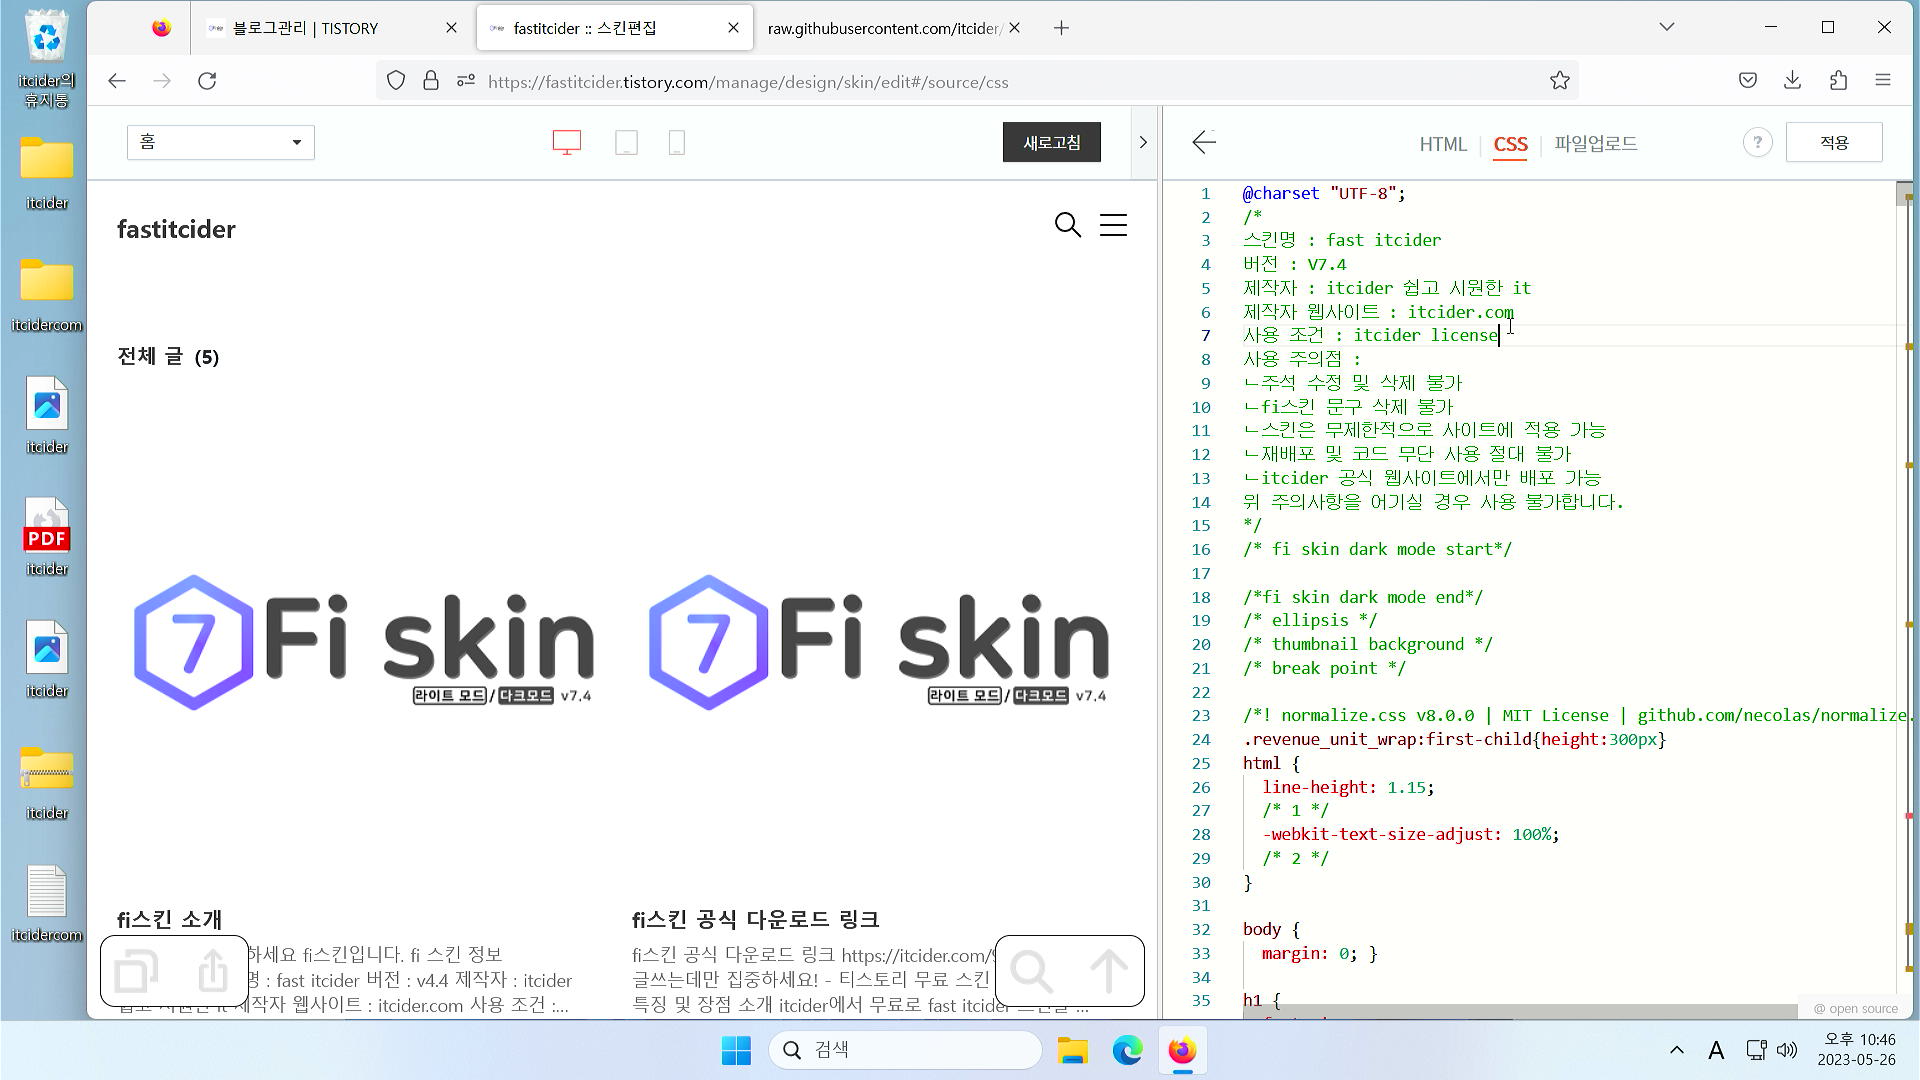Open the blog hamburger menu
1920x1080 pixels.
pyautogui.click(x=1113, y=225)
